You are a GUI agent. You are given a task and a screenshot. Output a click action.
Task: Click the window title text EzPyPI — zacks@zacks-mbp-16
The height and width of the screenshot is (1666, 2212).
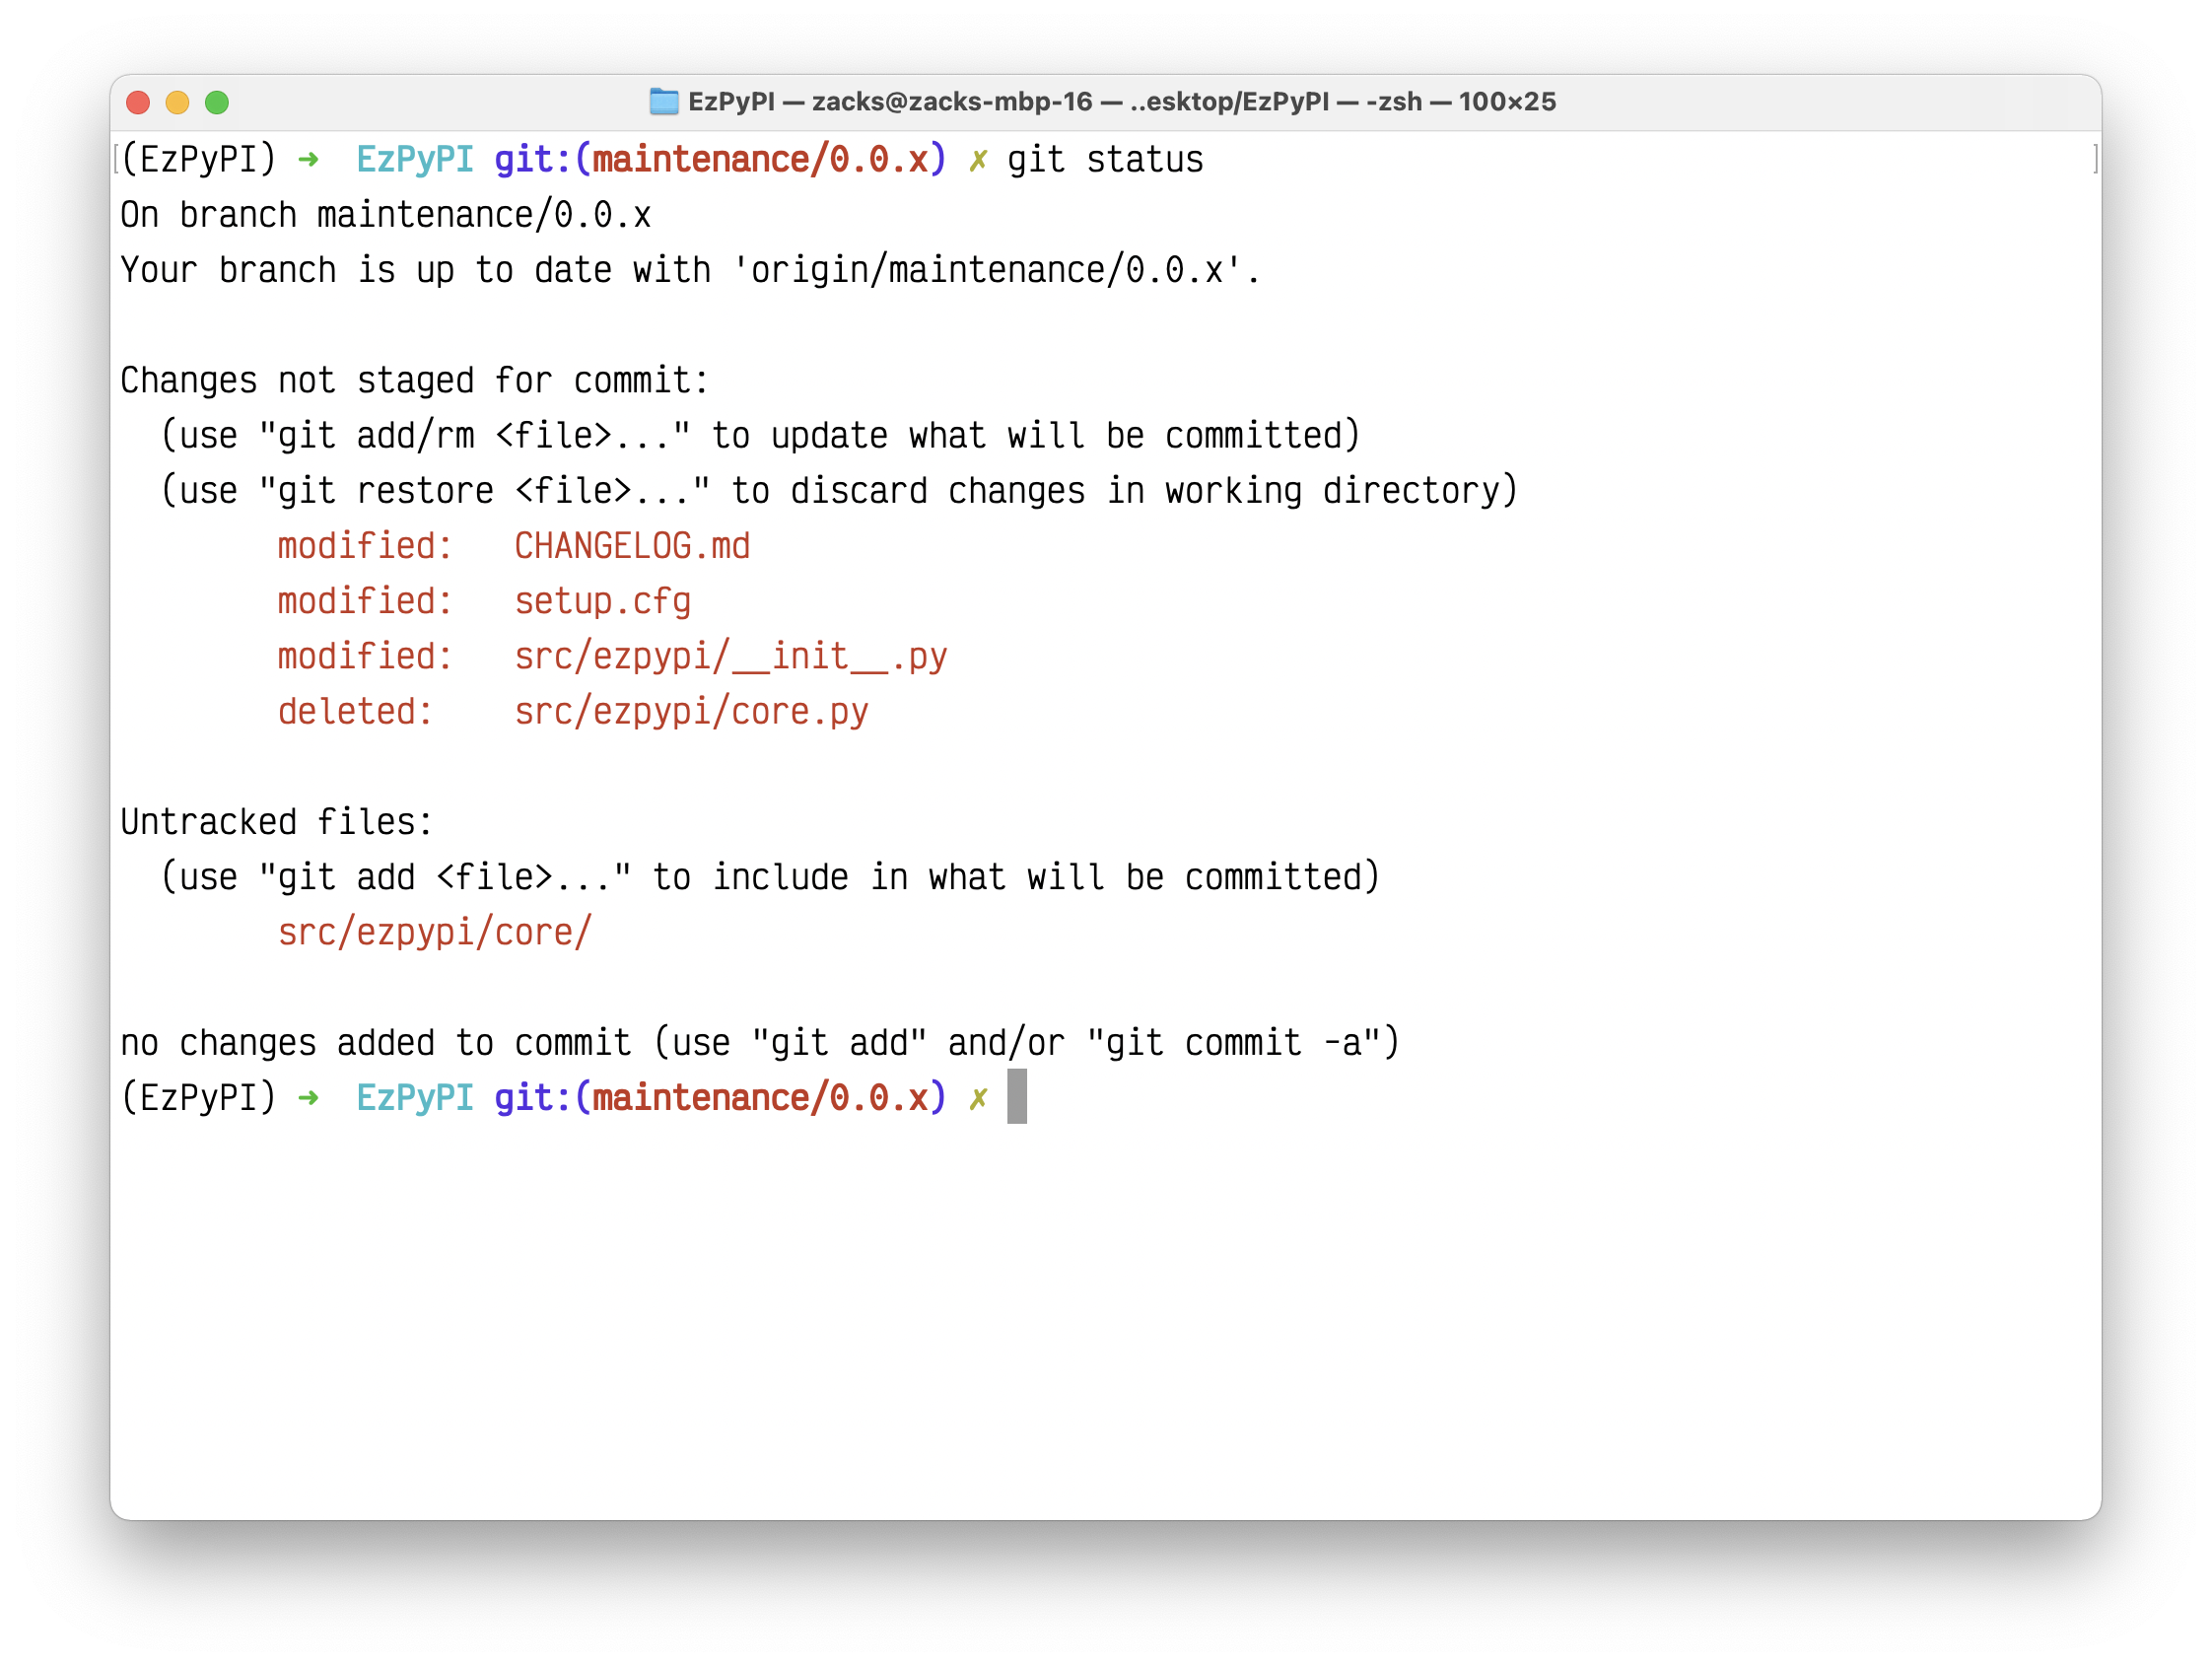point(890,102)
